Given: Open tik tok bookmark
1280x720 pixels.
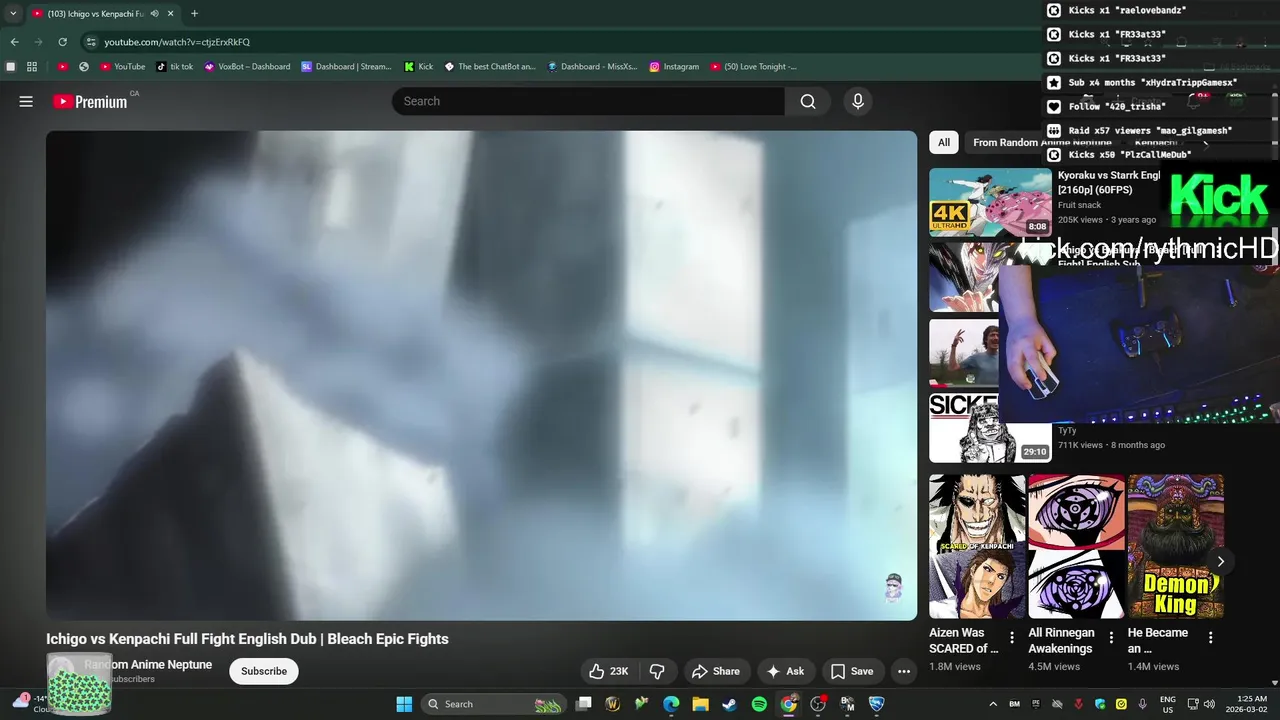Looking at the screenshot, I should [174, 67].
